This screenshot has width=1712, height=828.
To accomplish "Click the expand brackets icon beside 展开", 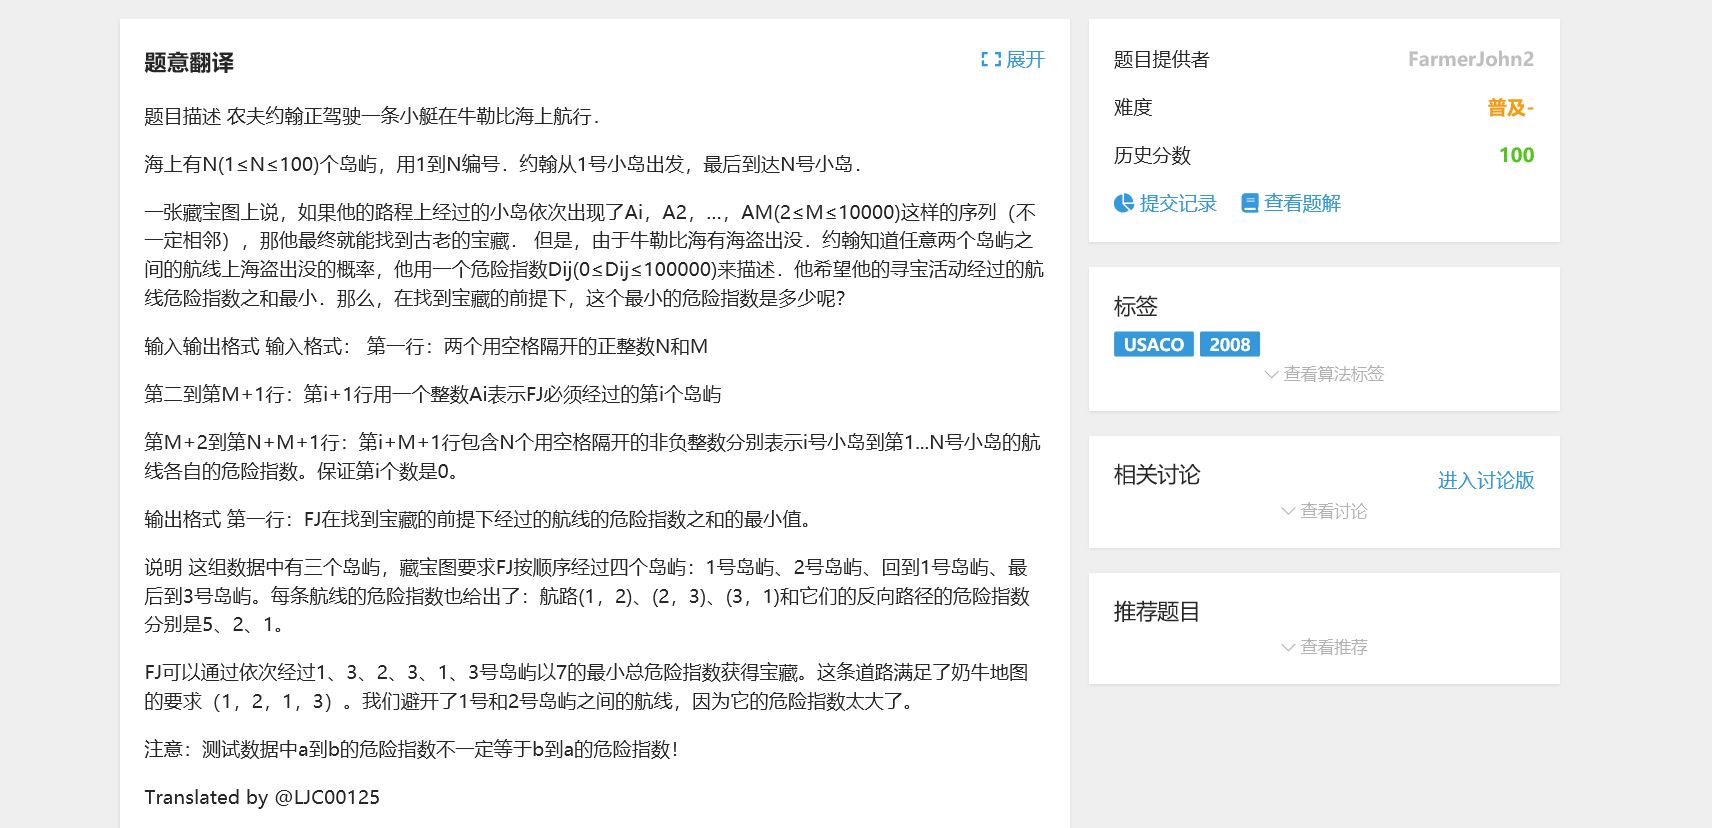I will click(991, 60).
